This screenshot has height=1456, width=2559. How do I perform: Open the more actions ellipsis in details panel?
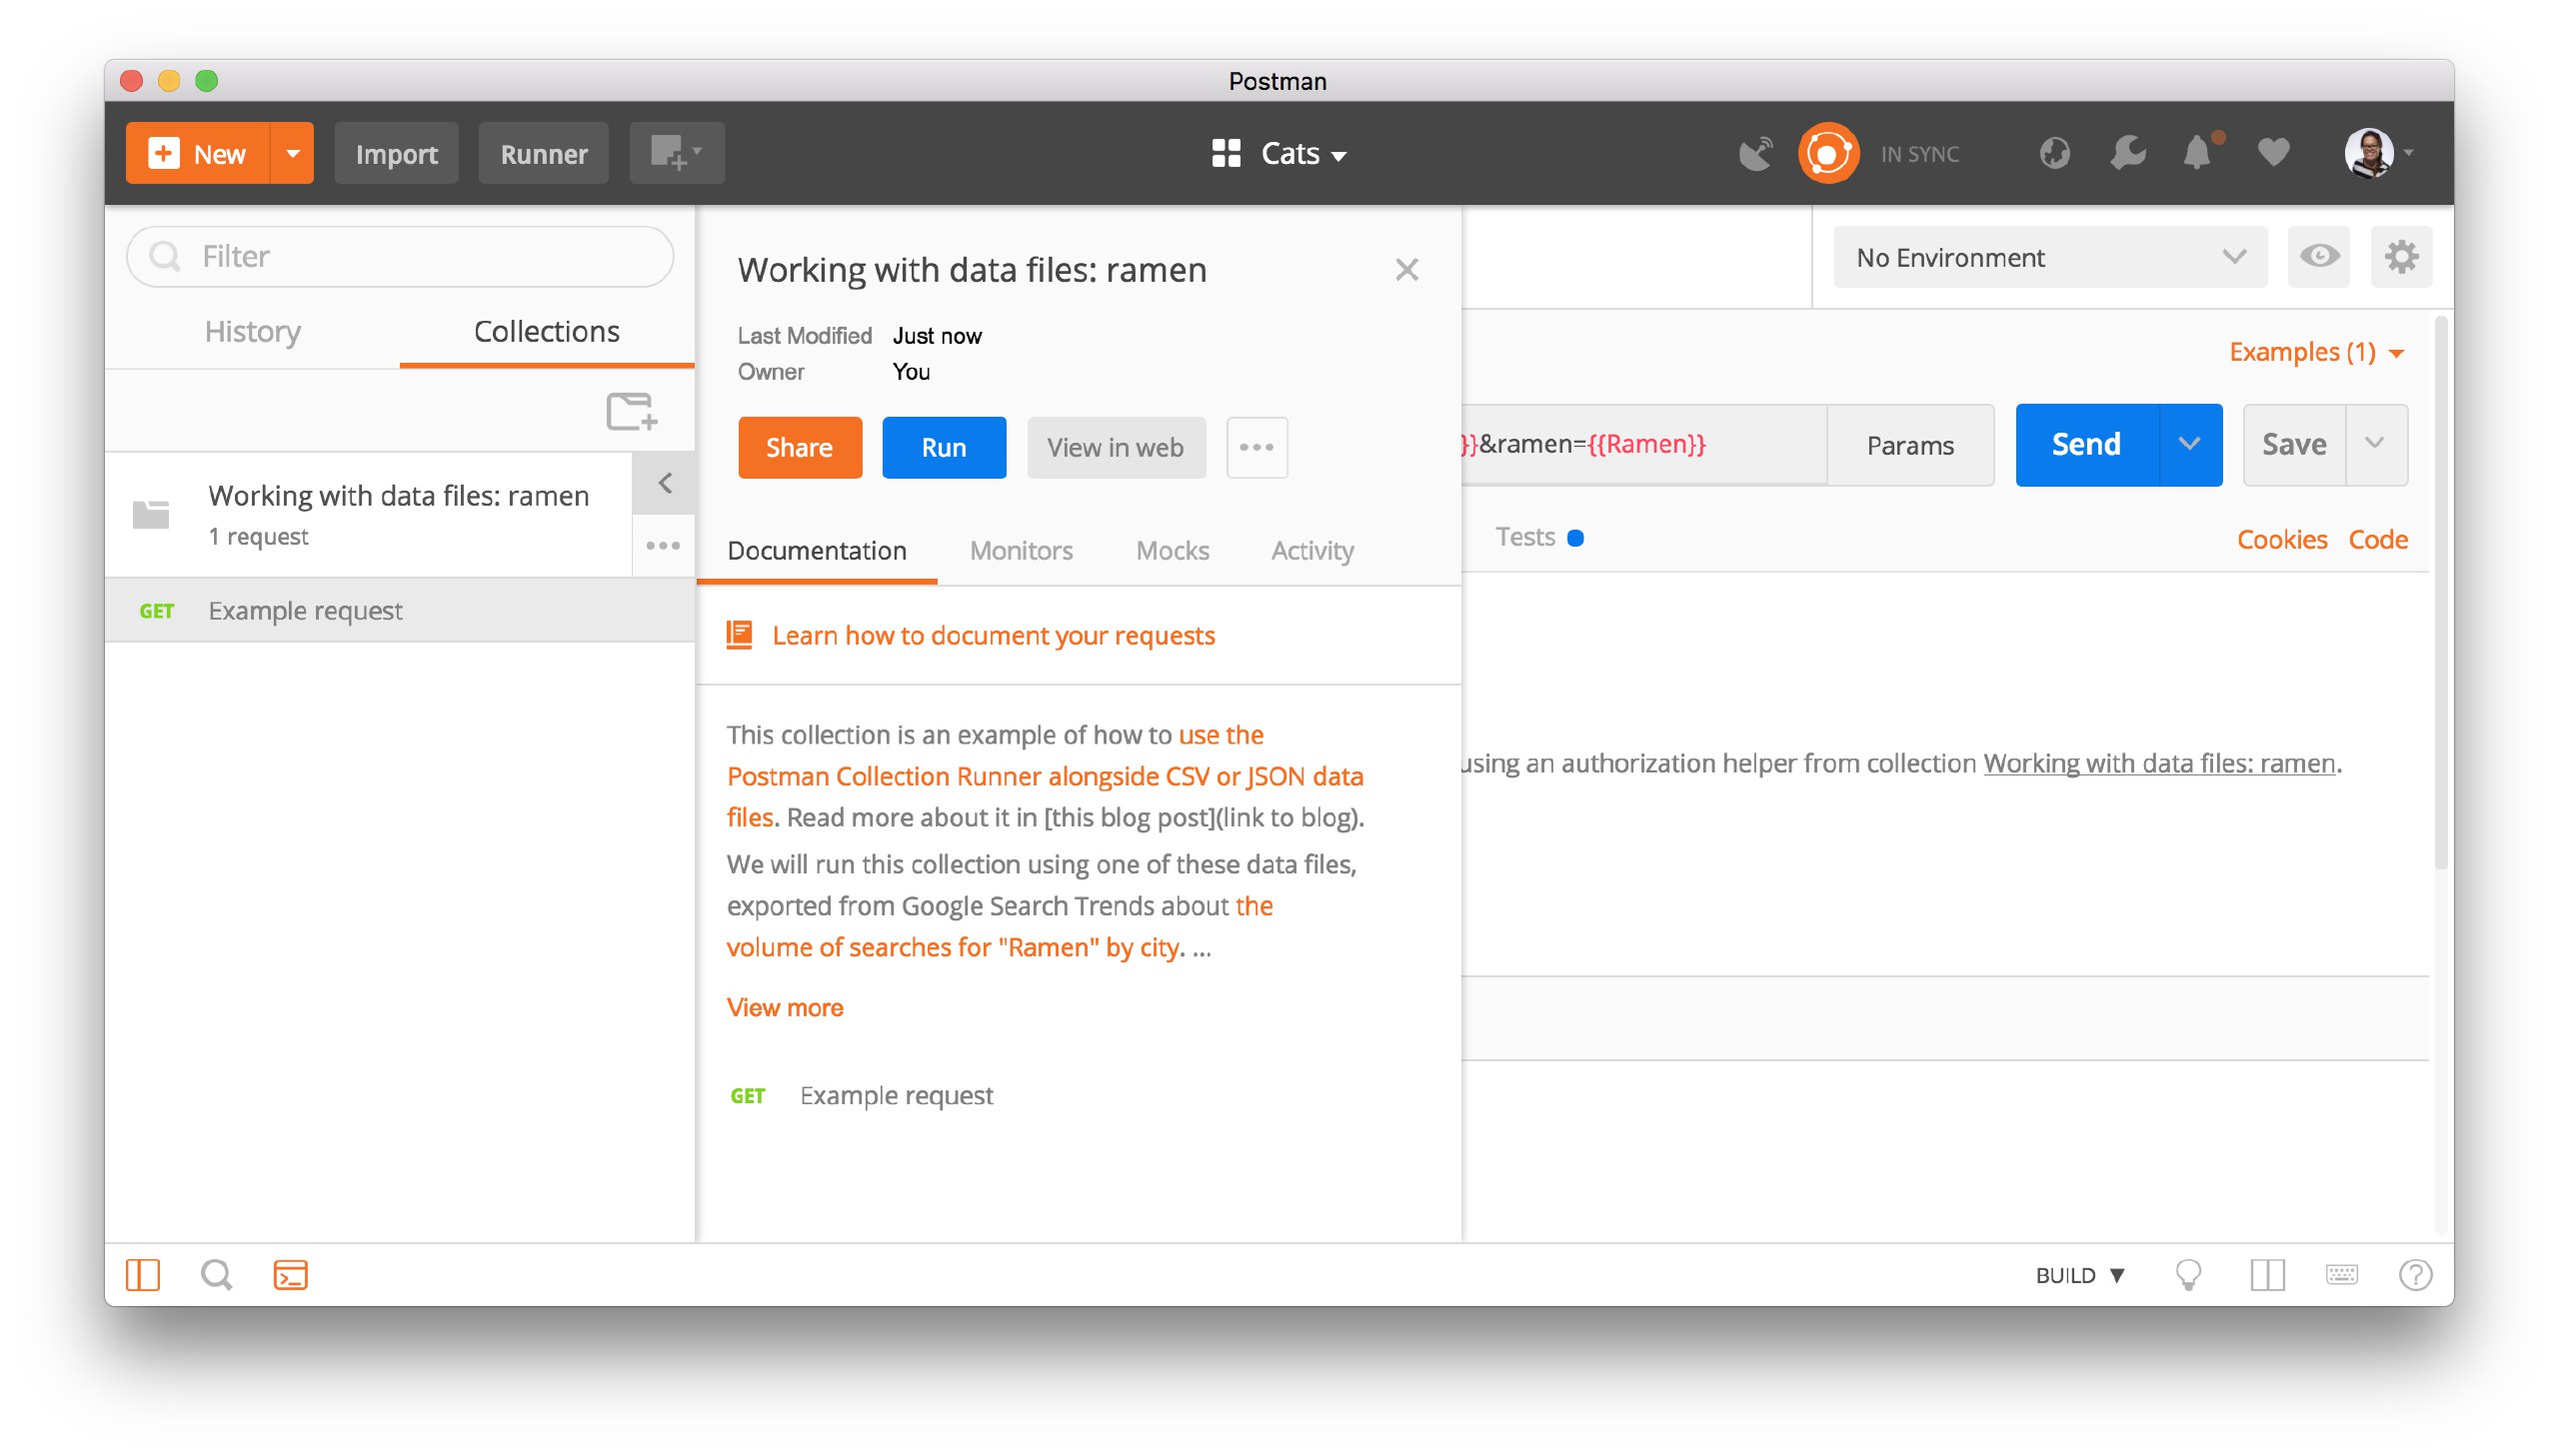pos(1256,447)
